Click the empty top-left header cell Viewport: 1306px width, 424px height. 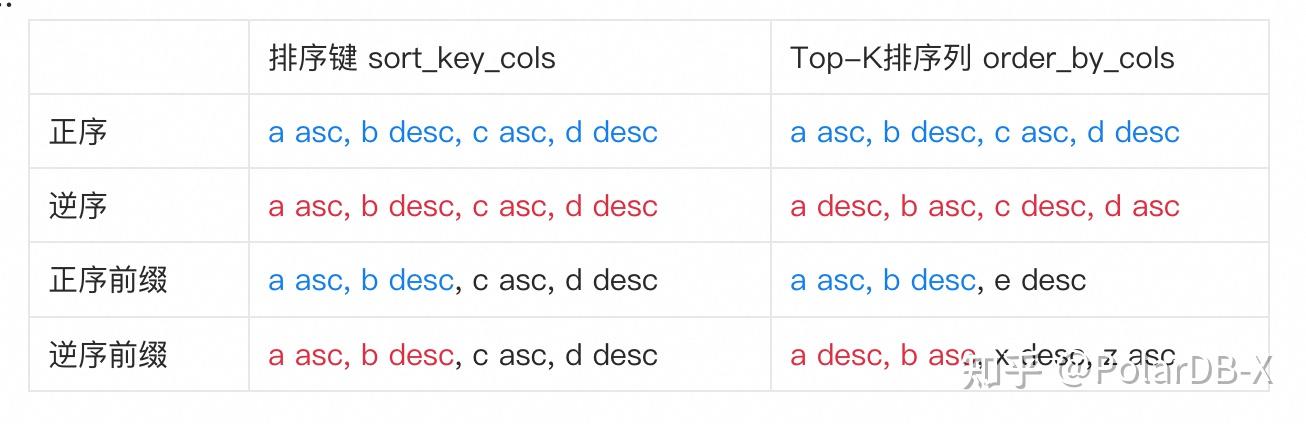(x=139, y=58)
